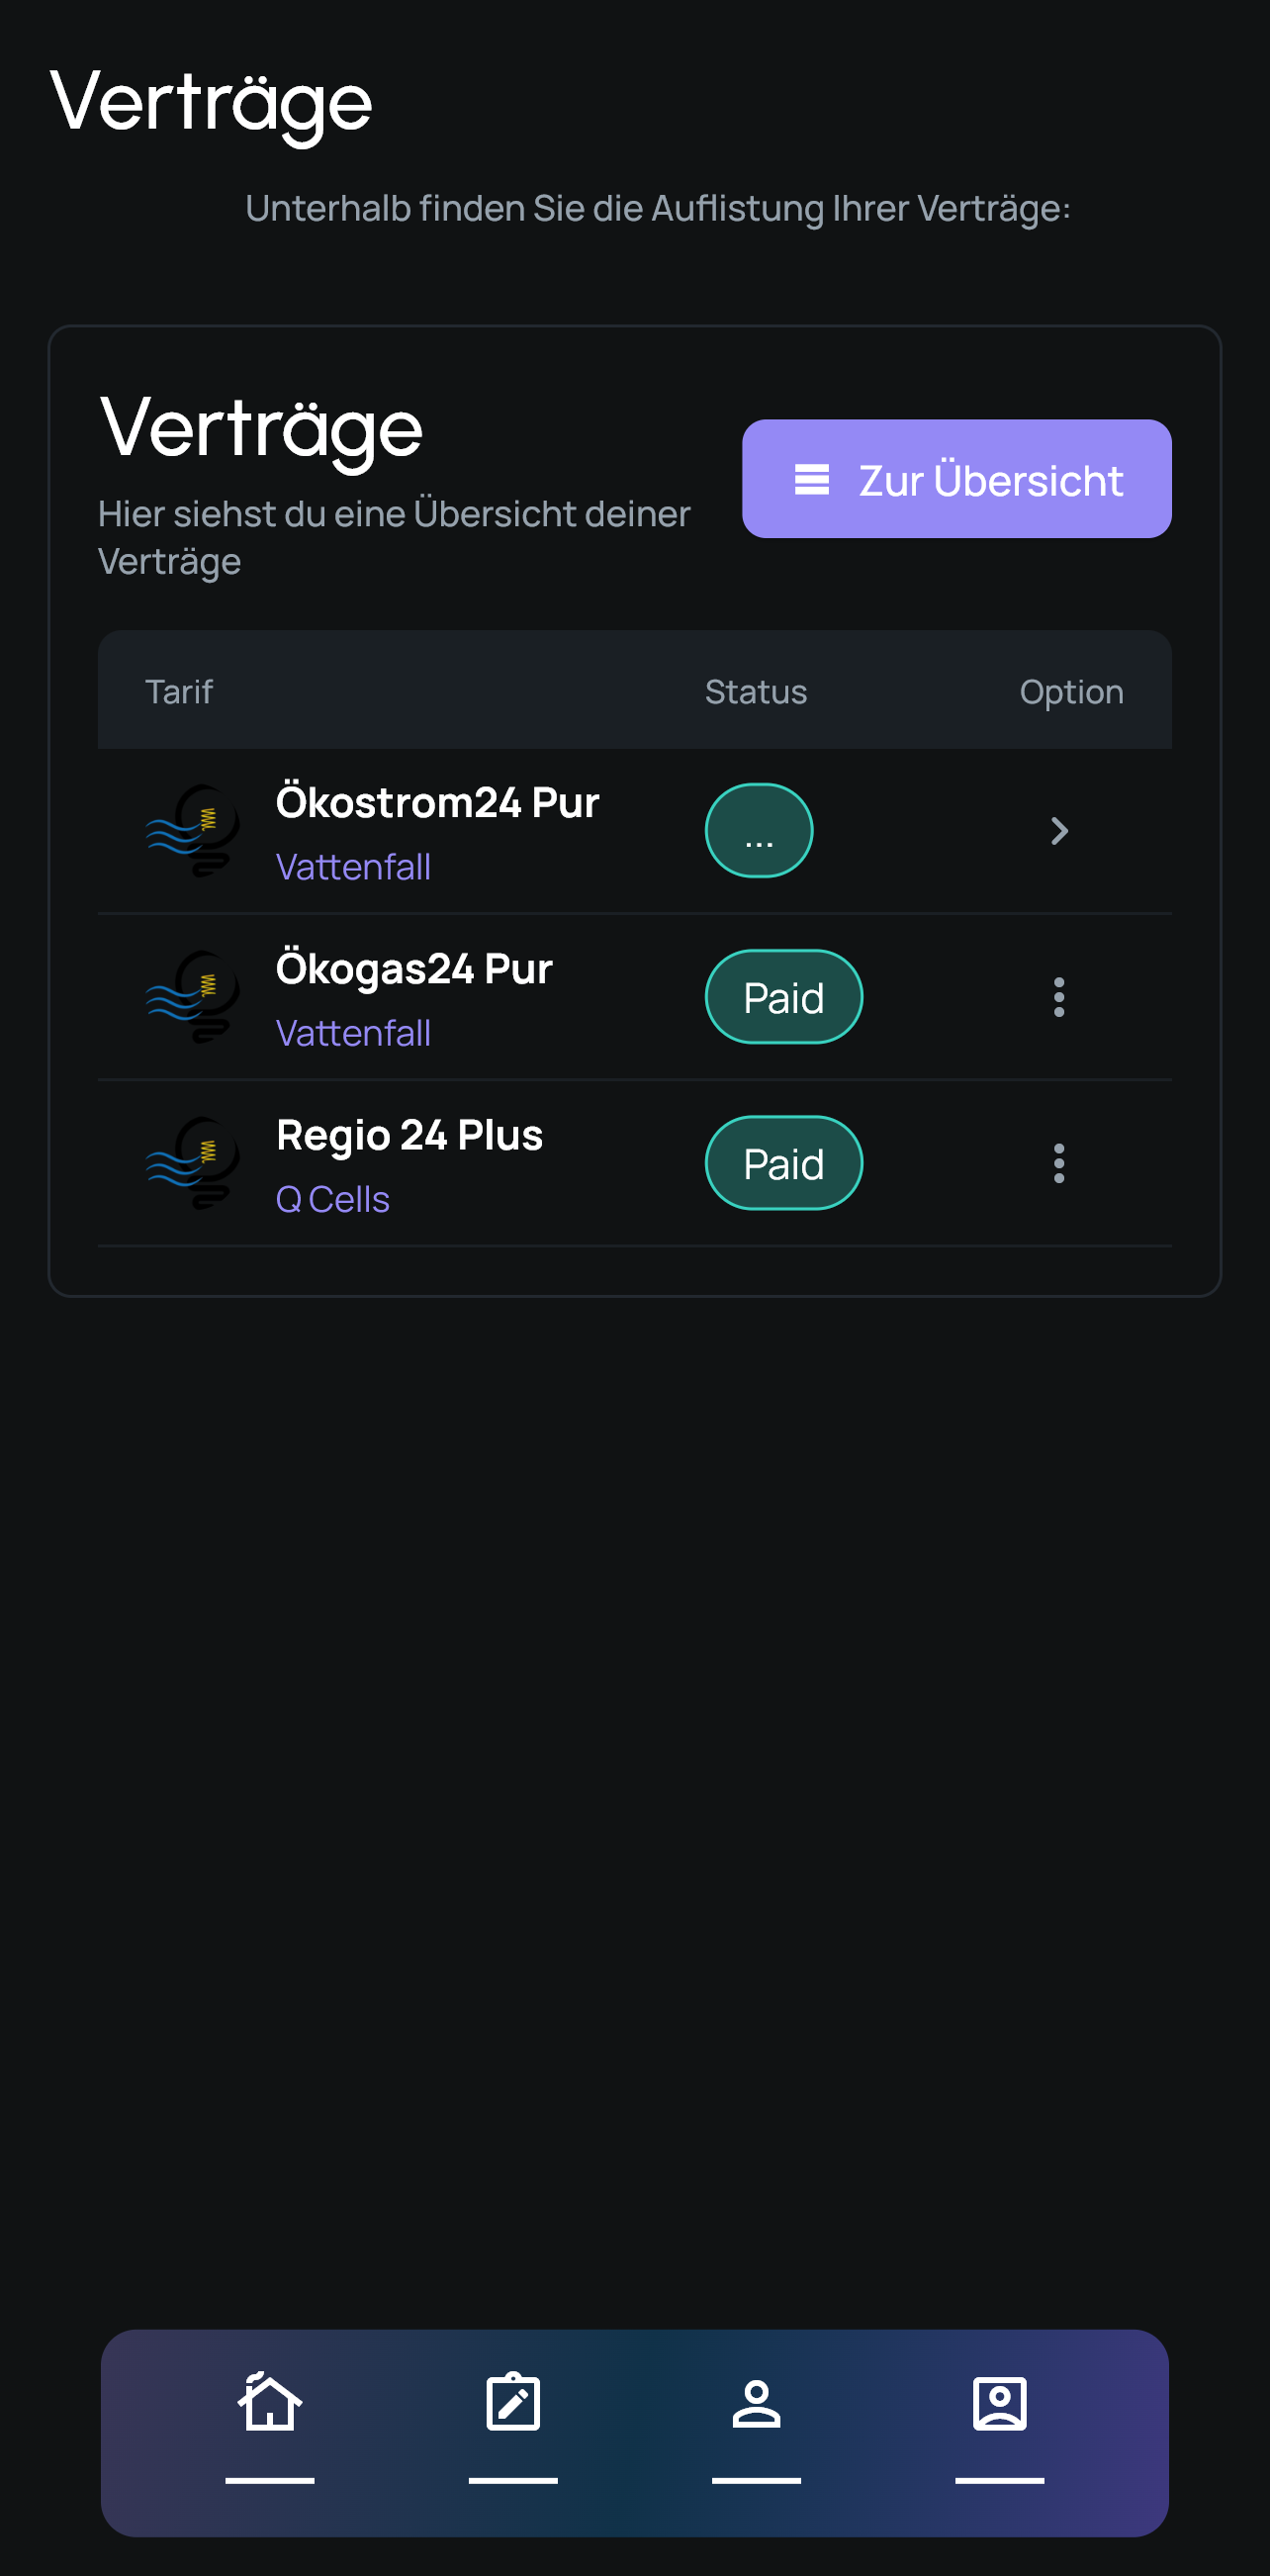
Task: Follow the Vattenfall link under Ökostrom24 Pur
Action: point(353,867)
